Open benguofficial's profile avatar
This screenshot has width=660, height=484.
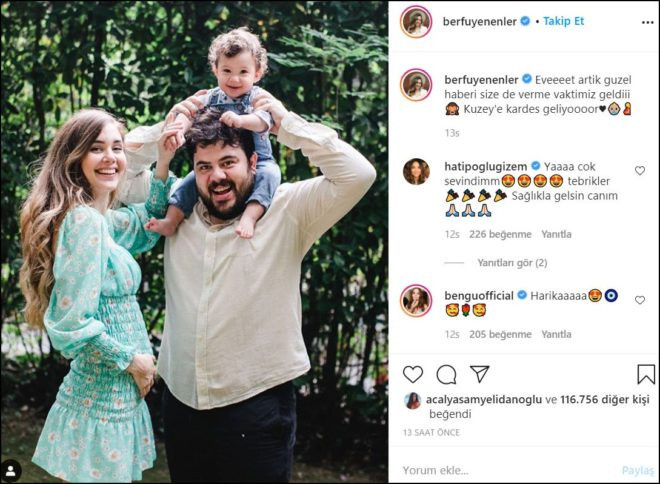(416, 301)
